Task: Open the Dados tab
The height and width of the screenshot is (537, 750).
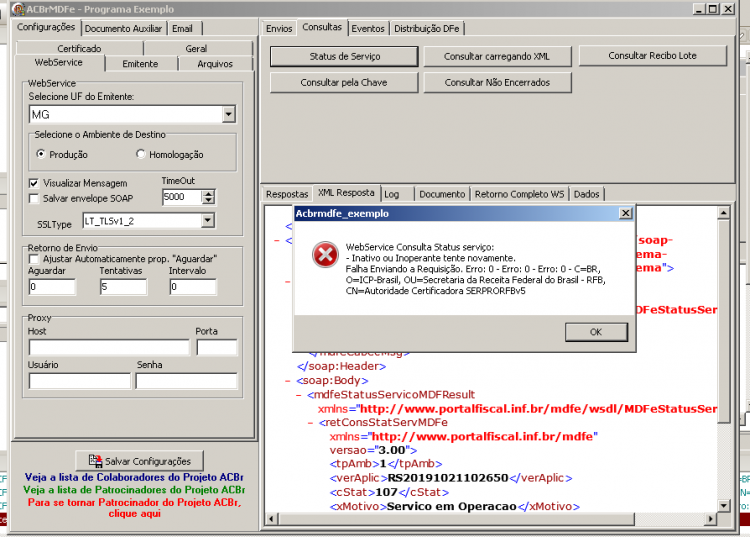Action: tap(586, 194)
